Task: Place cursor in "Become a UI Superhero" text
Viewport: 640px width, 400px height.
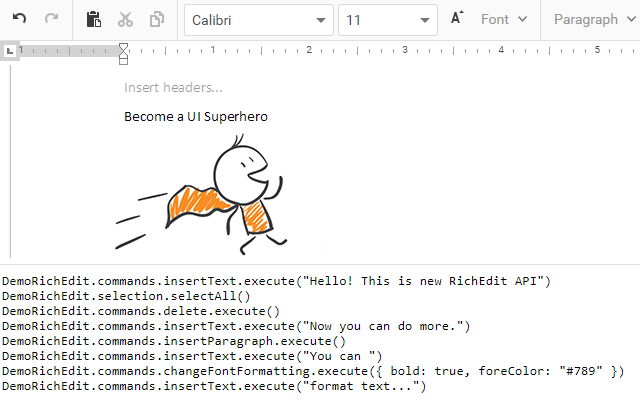Action: coord(195,117)
